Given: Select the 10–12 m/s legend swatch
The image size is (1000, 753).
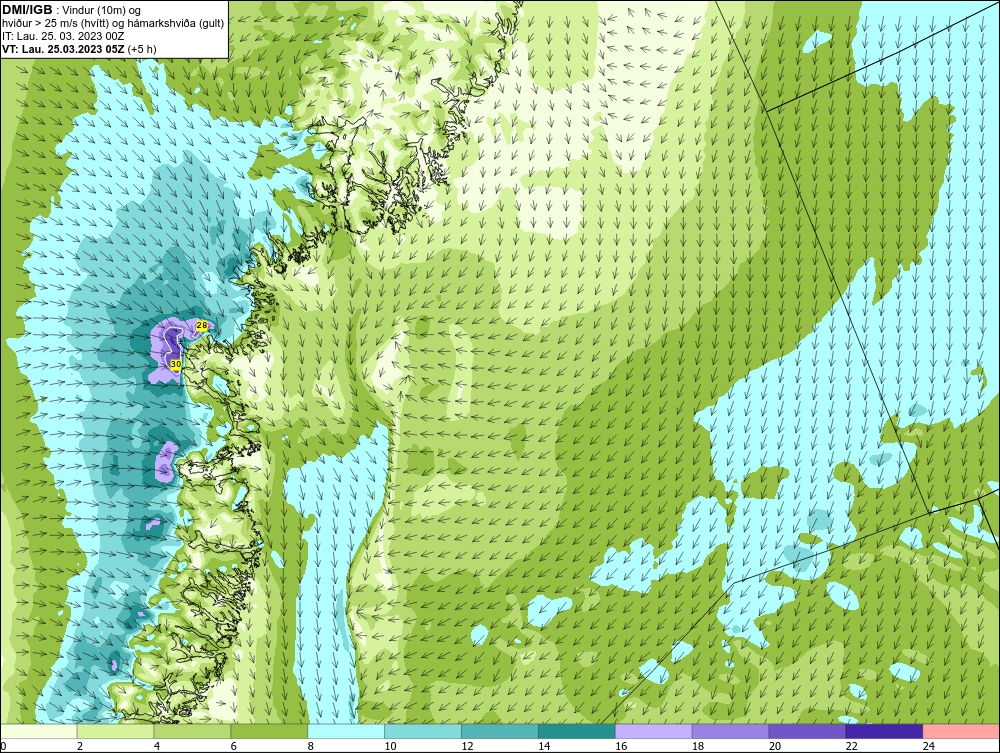Looking at the screenshot, I should 423,731.
